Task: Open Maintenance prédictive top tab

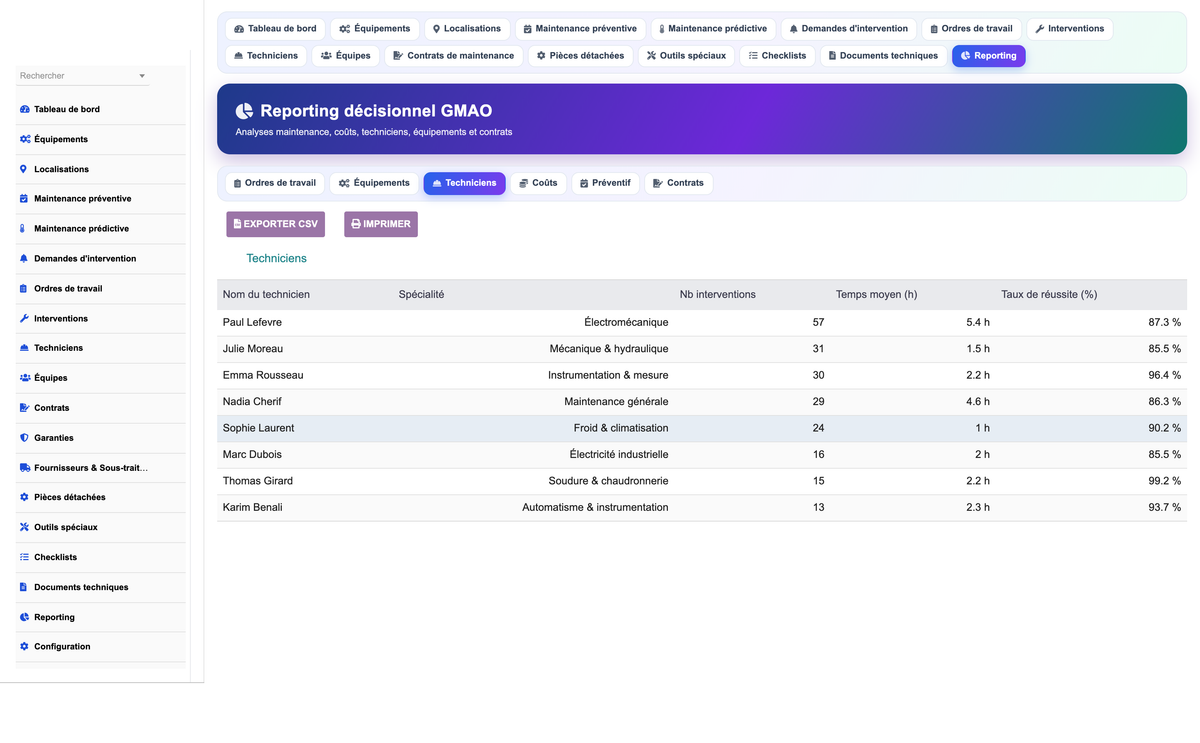Action: coord(713,29)
